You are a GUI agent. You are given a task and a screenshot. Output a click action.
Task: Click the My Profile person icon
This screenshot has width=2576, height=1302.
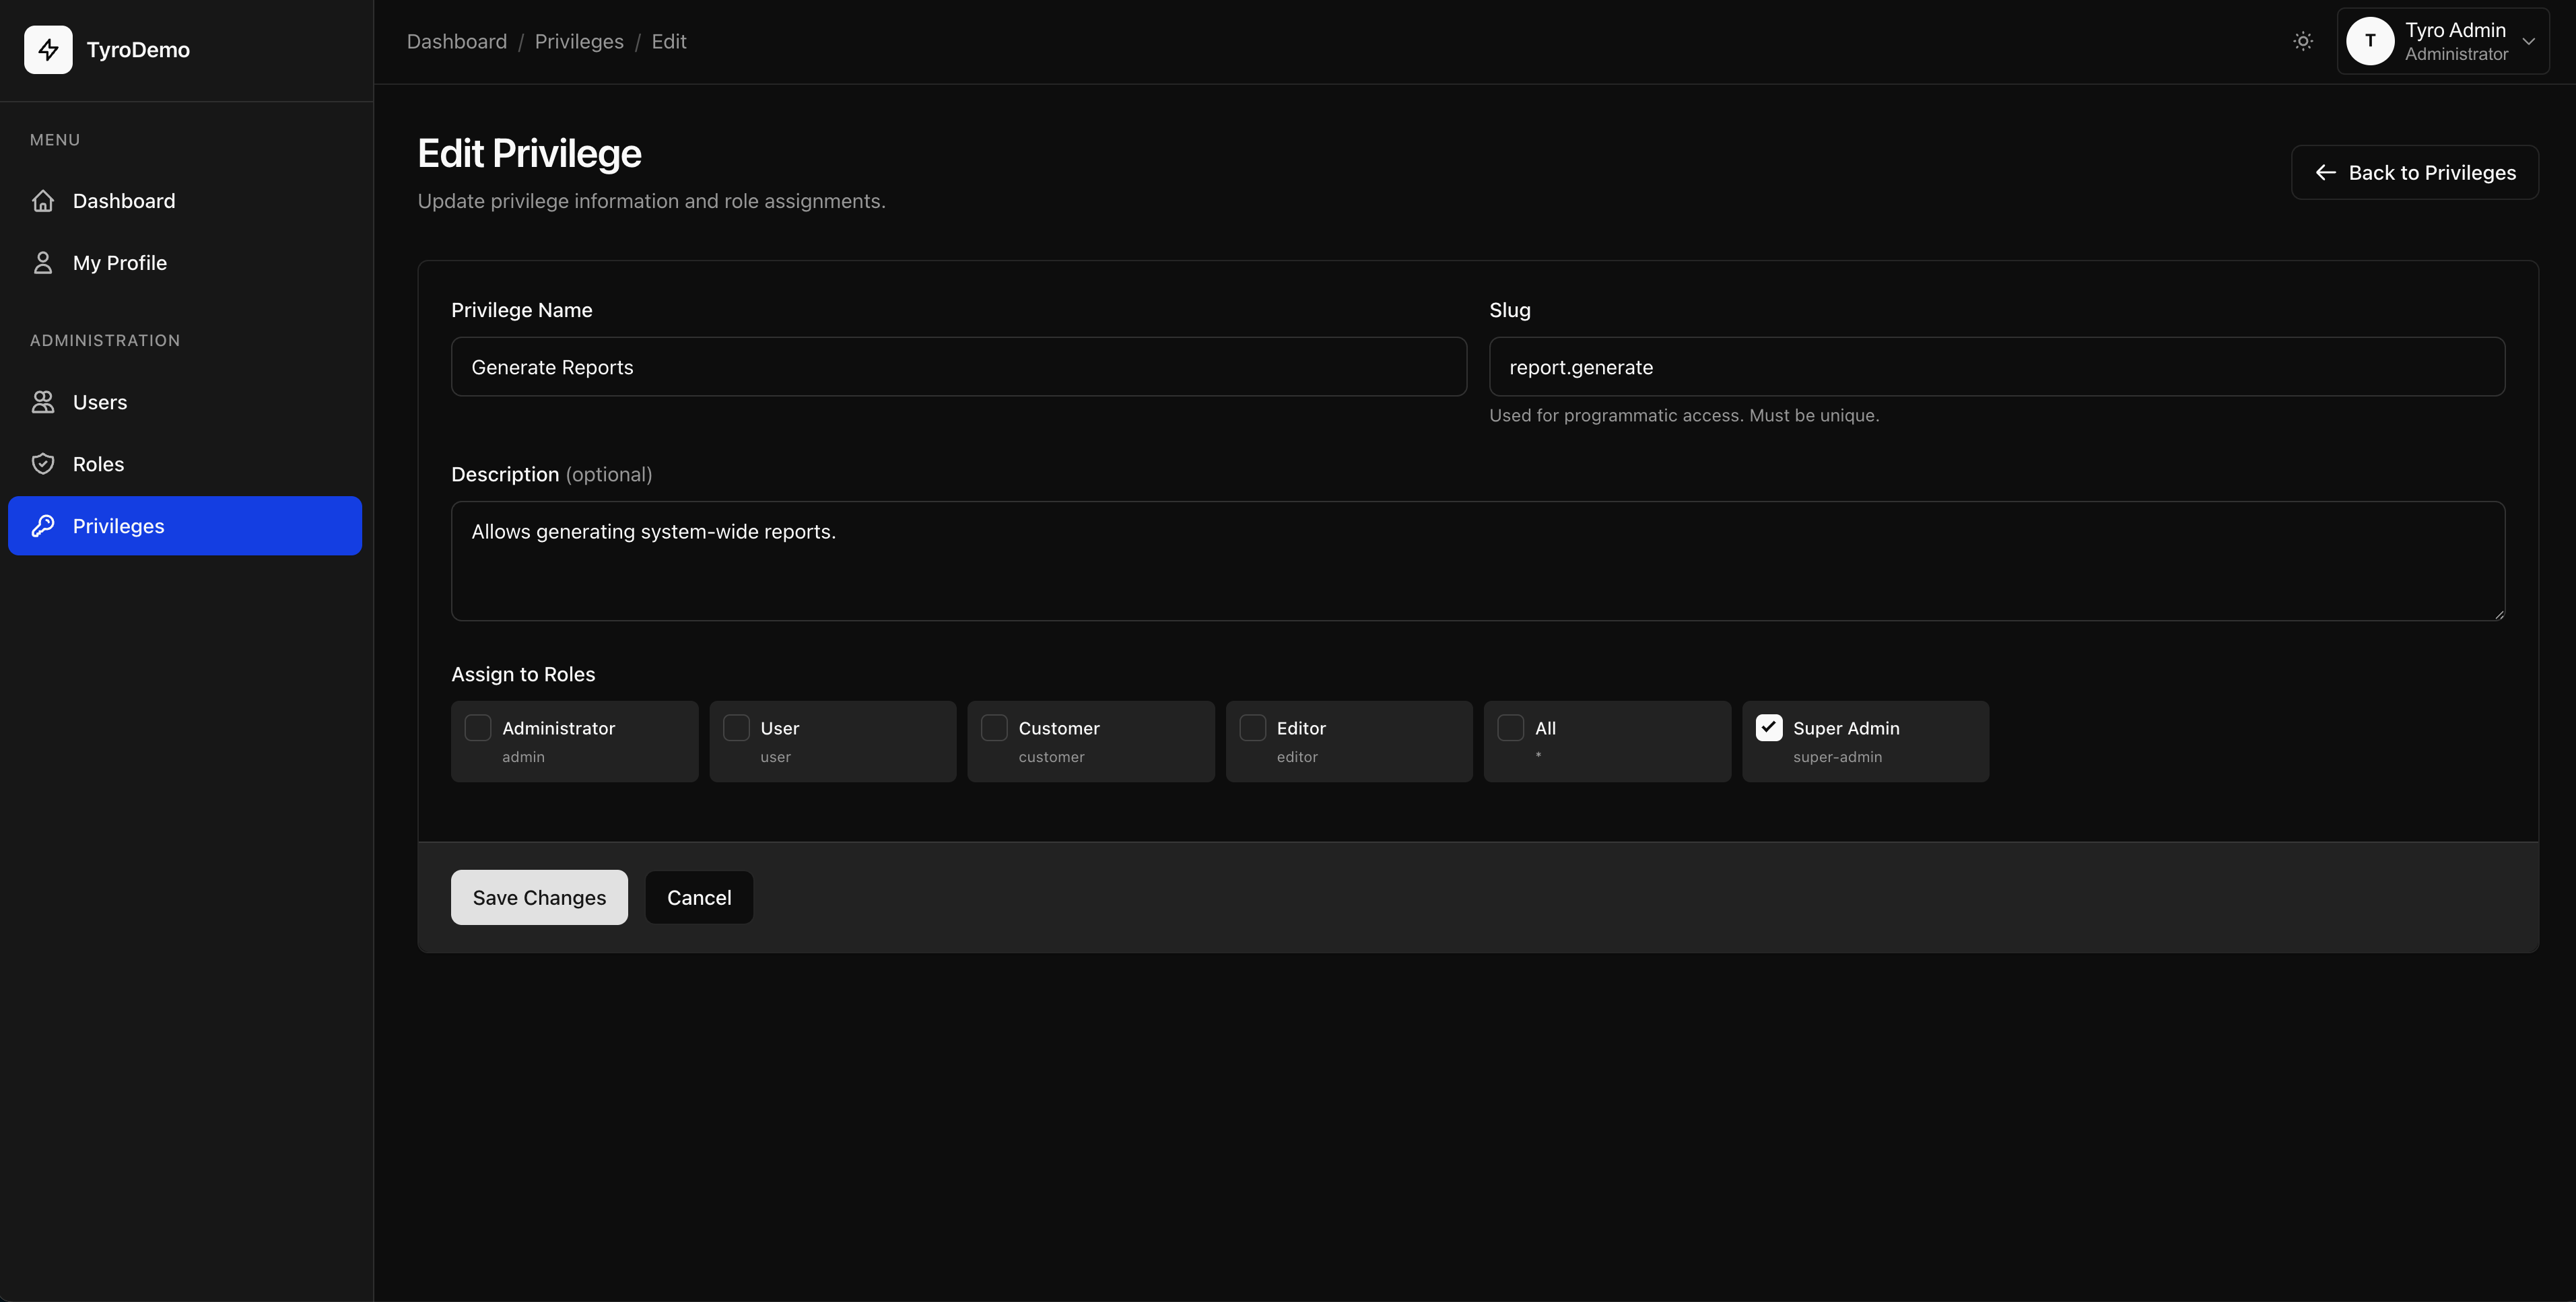(x=43, y=263)
